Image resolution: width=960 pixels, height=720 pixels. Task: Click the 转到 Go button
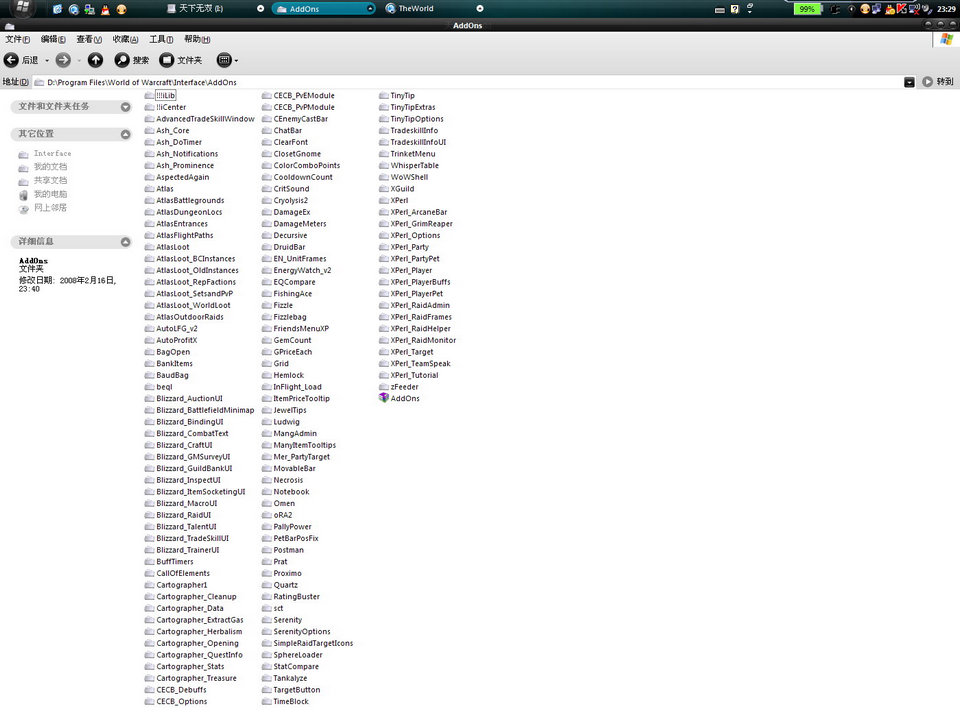937,81
